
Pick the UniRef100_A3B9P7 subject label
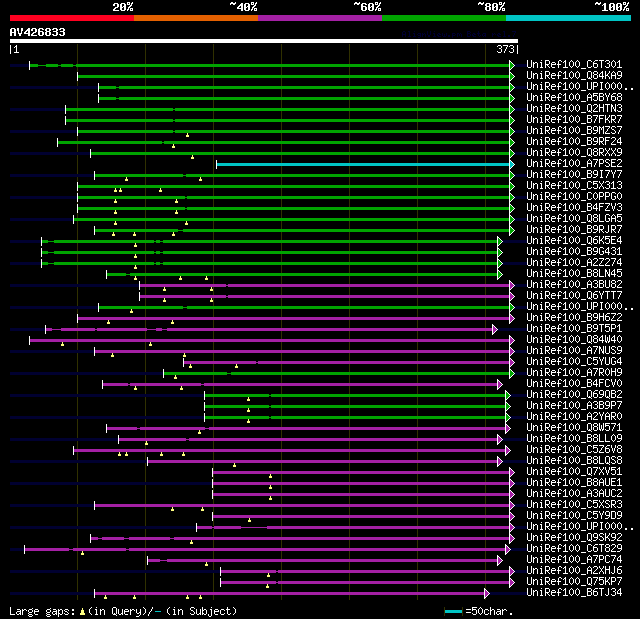click(x=574, y=406)
